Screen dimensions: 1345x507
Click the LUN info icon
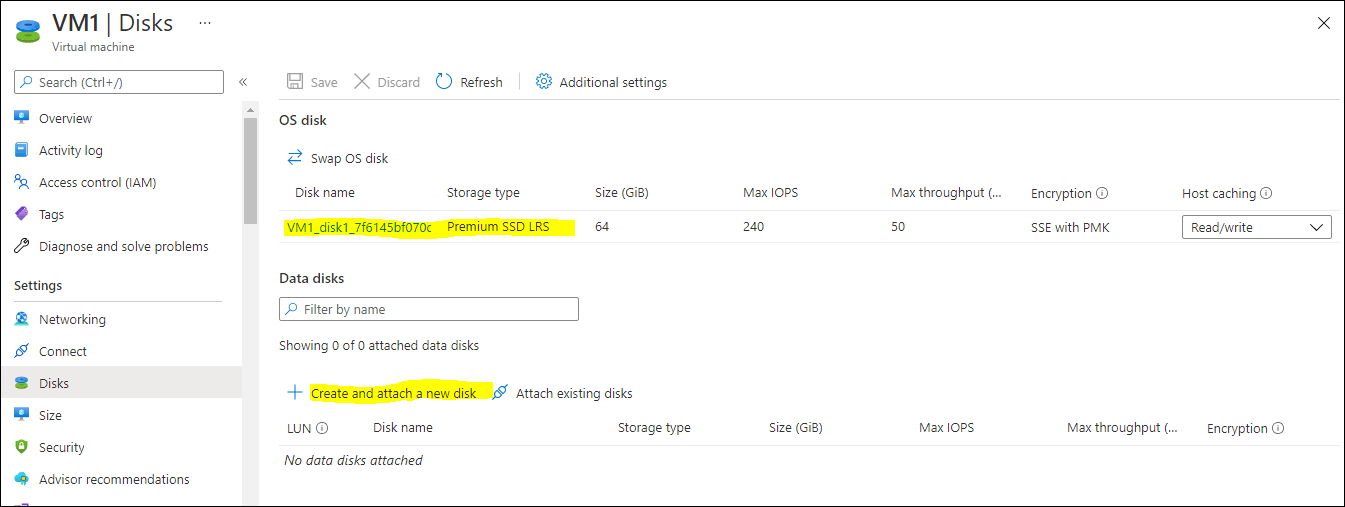pyautogui.click(x=322, y=428)
